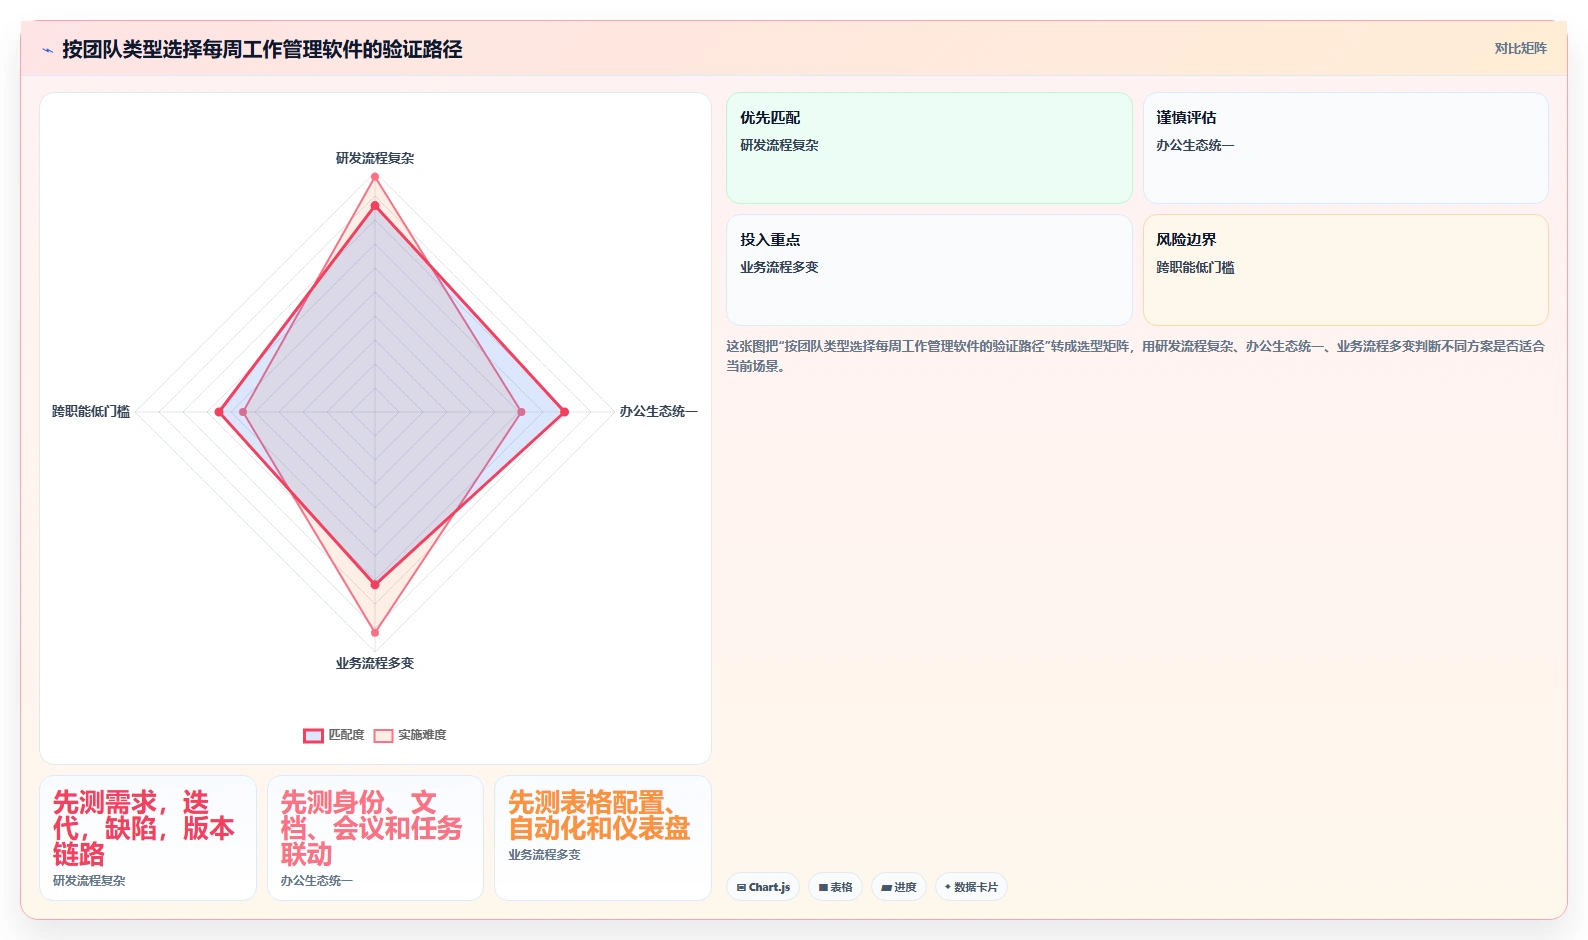Click the description paragraph starting 这张图把
The height and width of the screenshot is (940, 1588).
click(1136, 356)
